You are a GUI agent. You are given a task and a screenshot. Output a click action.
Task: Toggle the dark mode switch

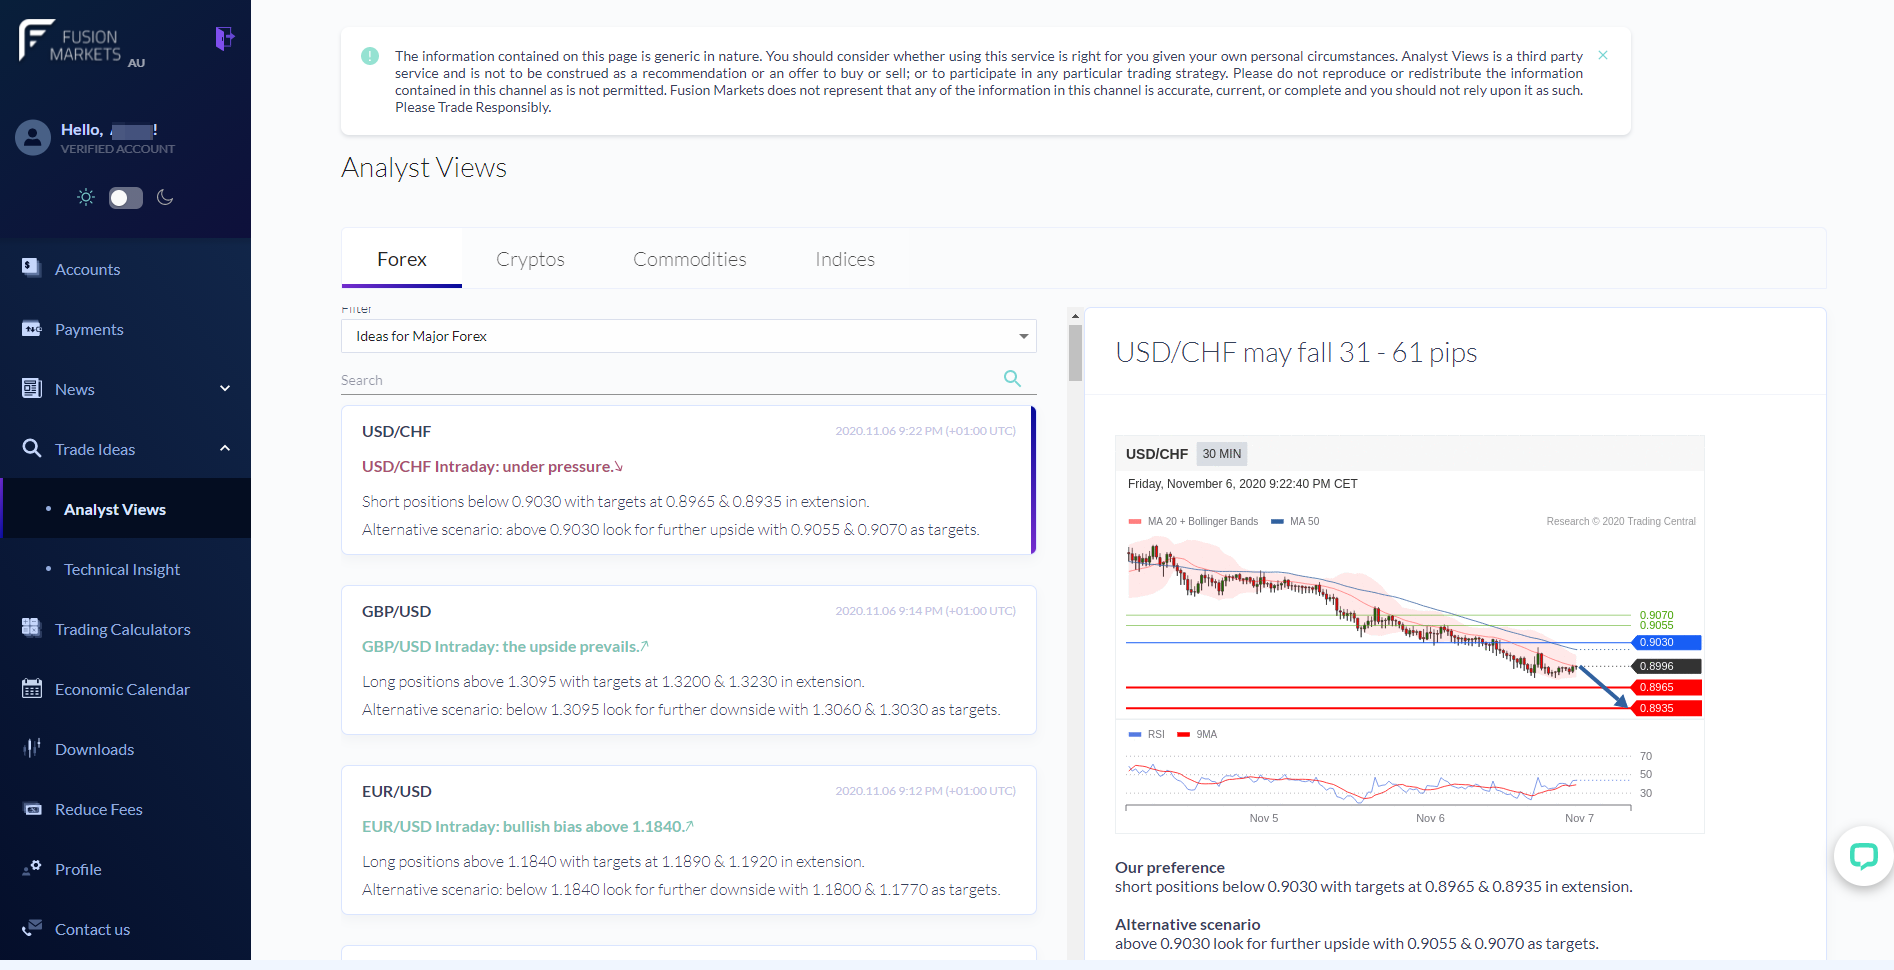pos(126,198)
